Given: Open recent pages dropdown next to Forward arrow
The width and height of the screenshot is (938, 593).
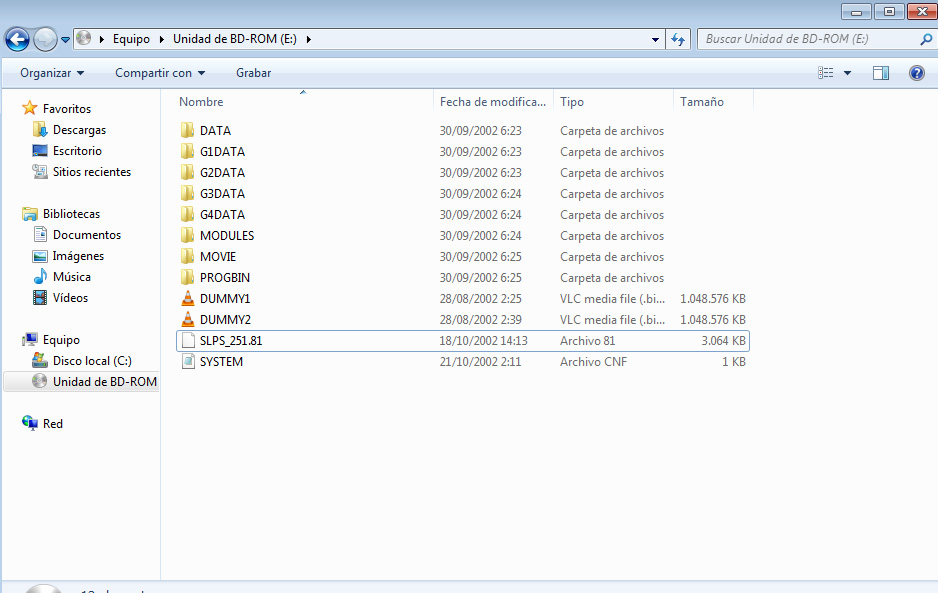Looking at the screenshot, I should point(66,40).
